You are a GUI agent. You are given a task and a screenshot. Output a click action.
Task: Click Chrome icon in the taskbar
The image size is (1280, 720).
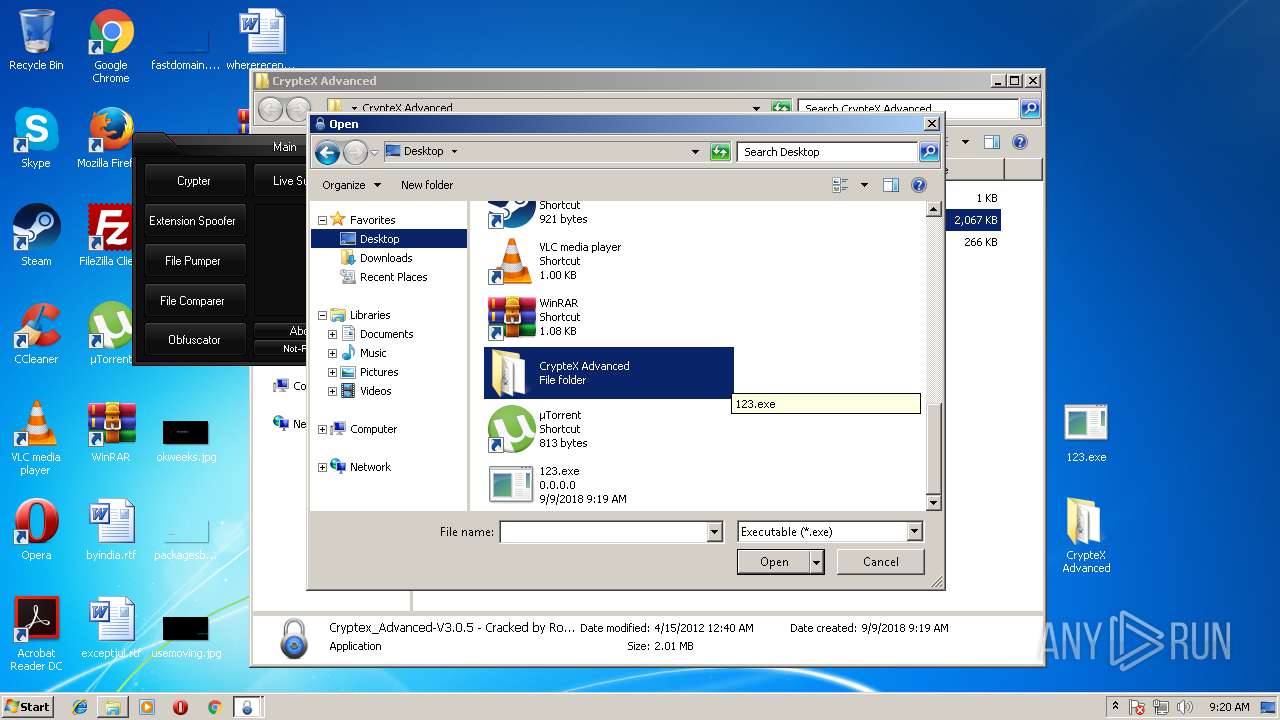coord(214,707)
